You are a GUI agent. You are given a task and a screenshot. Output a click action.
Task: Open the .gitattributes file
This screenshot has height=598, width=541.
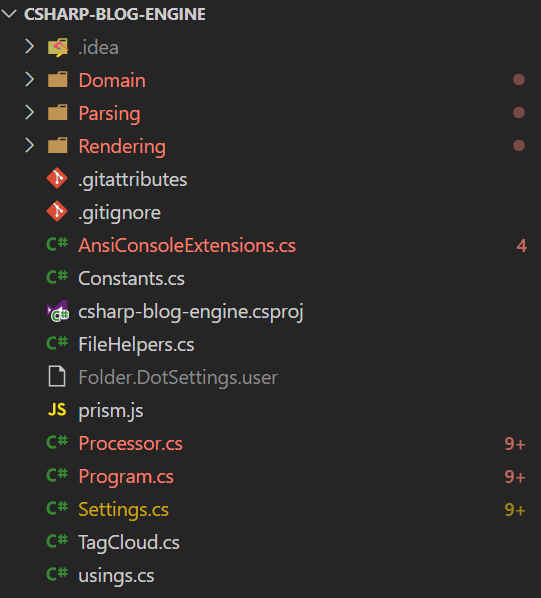133,180
